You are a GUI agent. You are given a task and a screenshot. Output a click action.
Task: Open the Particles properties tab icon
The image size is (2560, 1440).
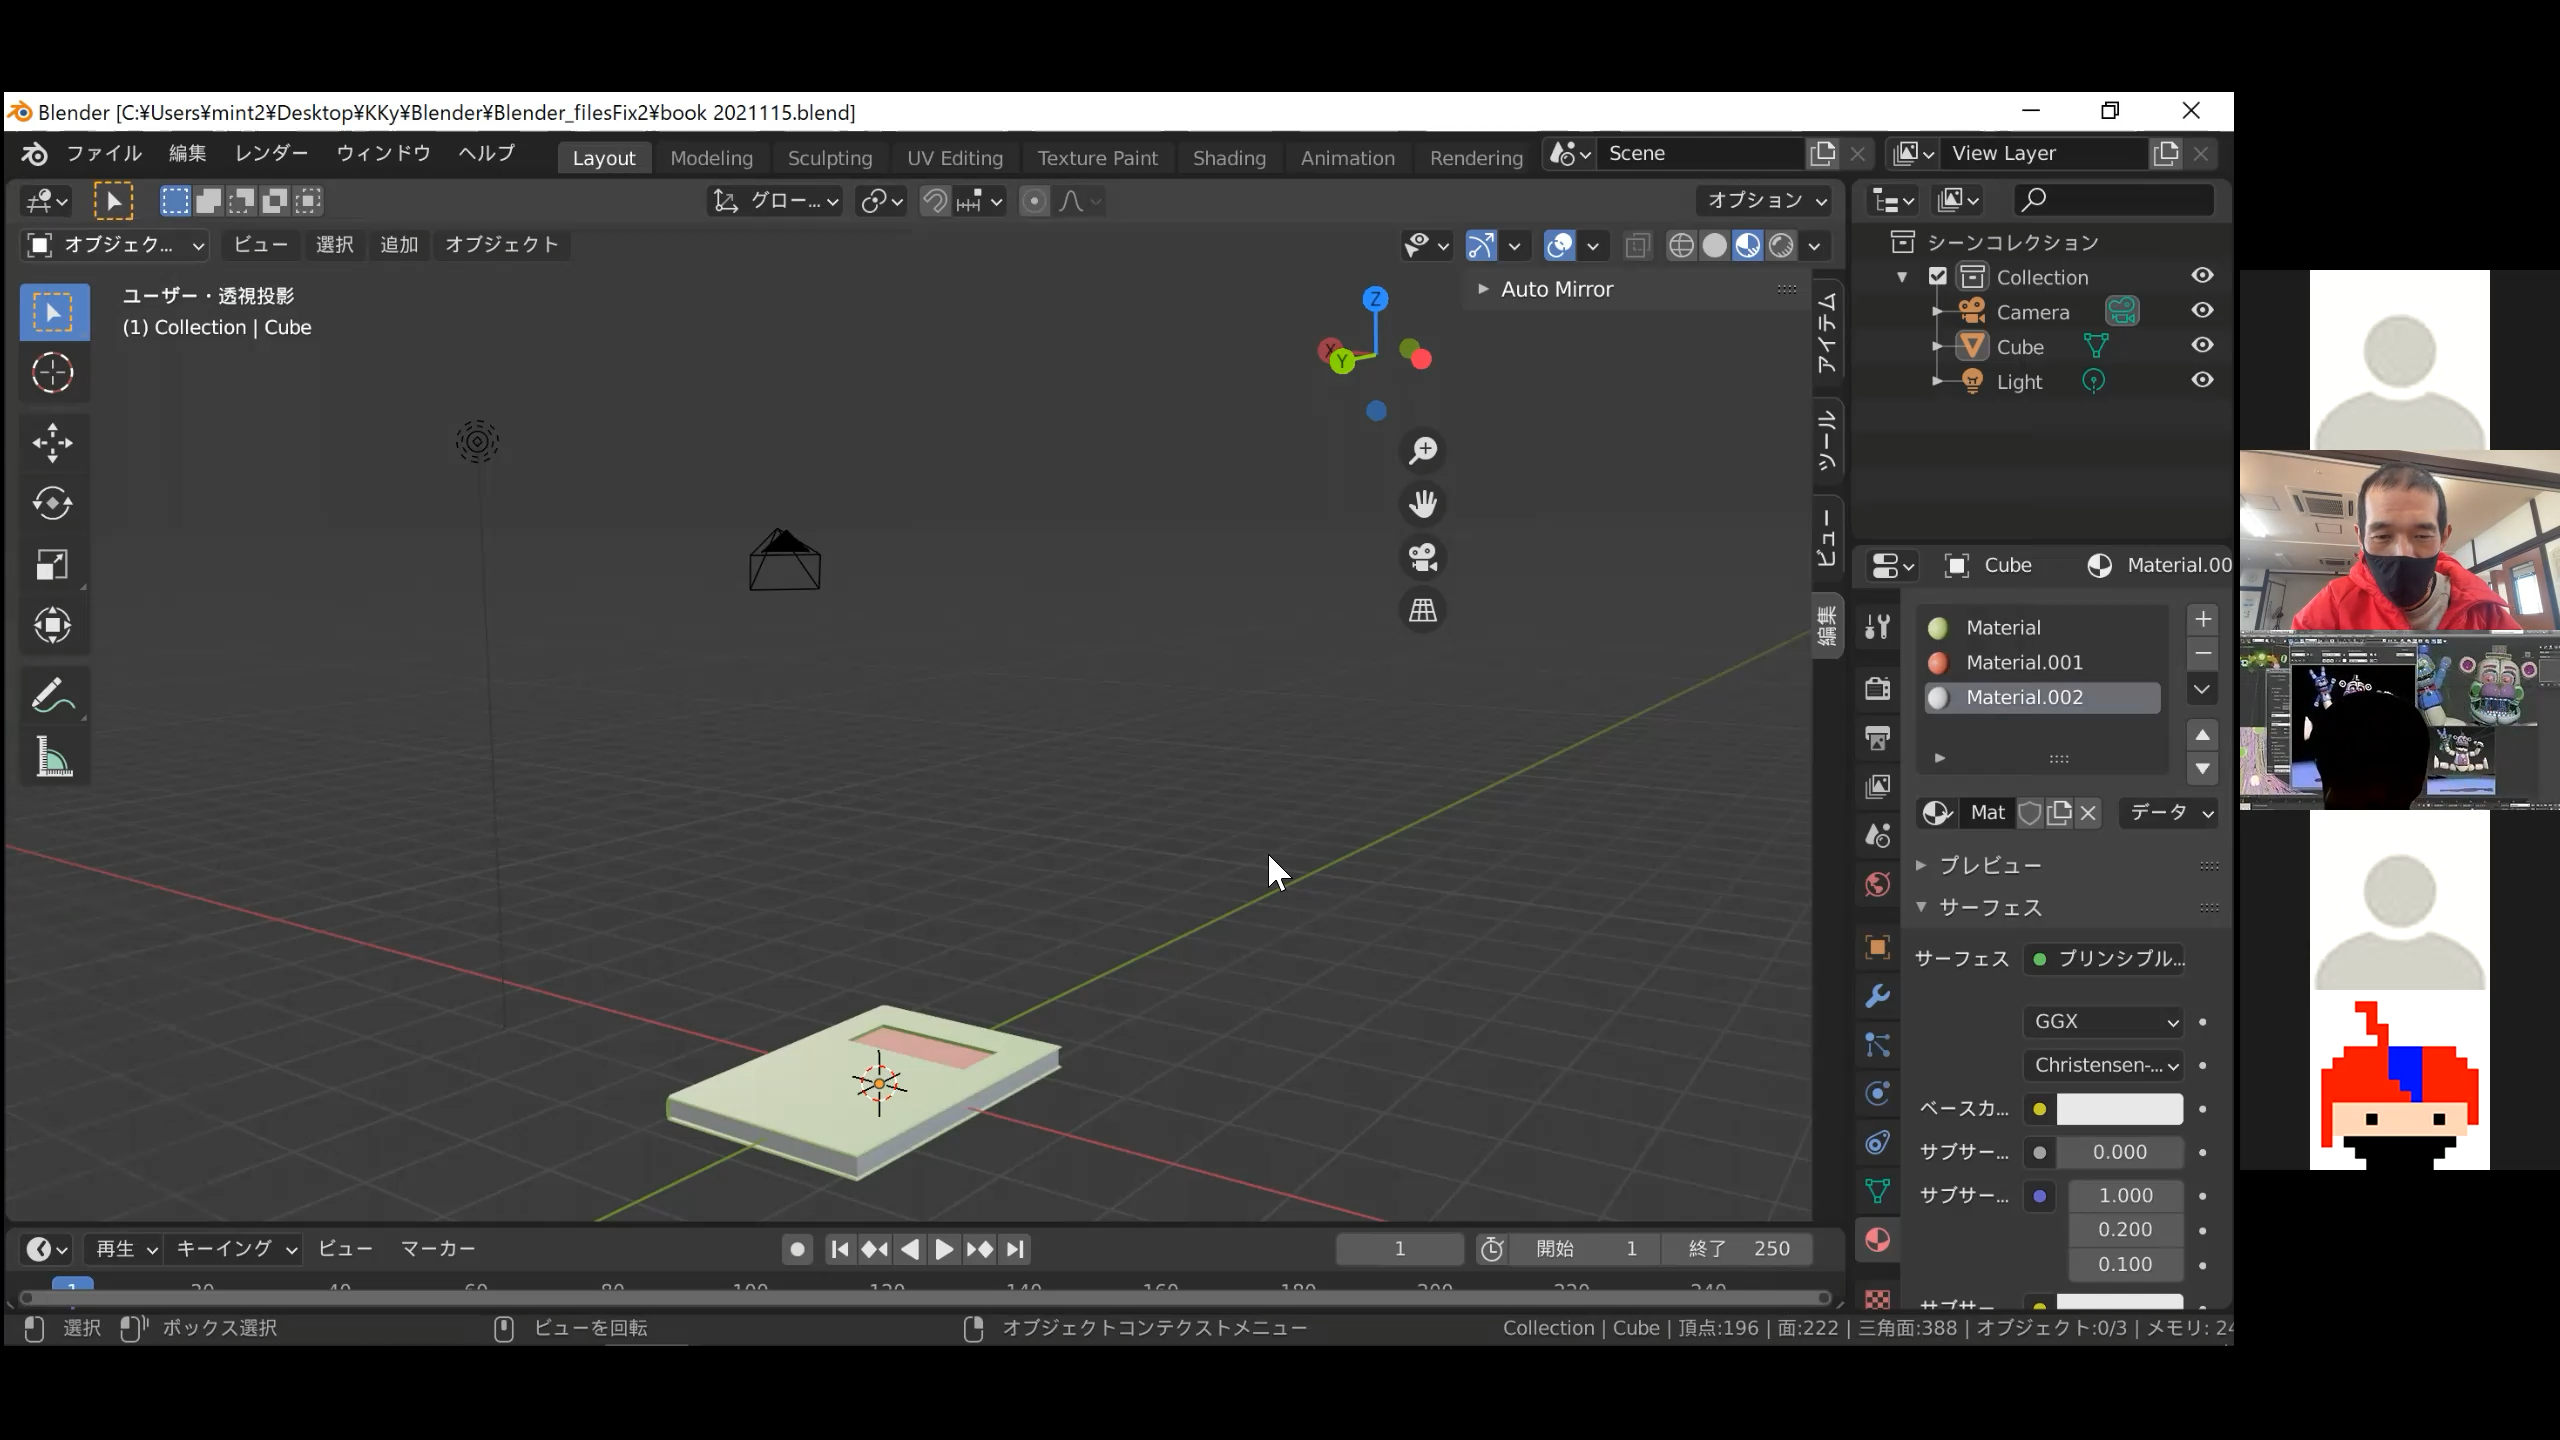[x=1878, y=1045]
